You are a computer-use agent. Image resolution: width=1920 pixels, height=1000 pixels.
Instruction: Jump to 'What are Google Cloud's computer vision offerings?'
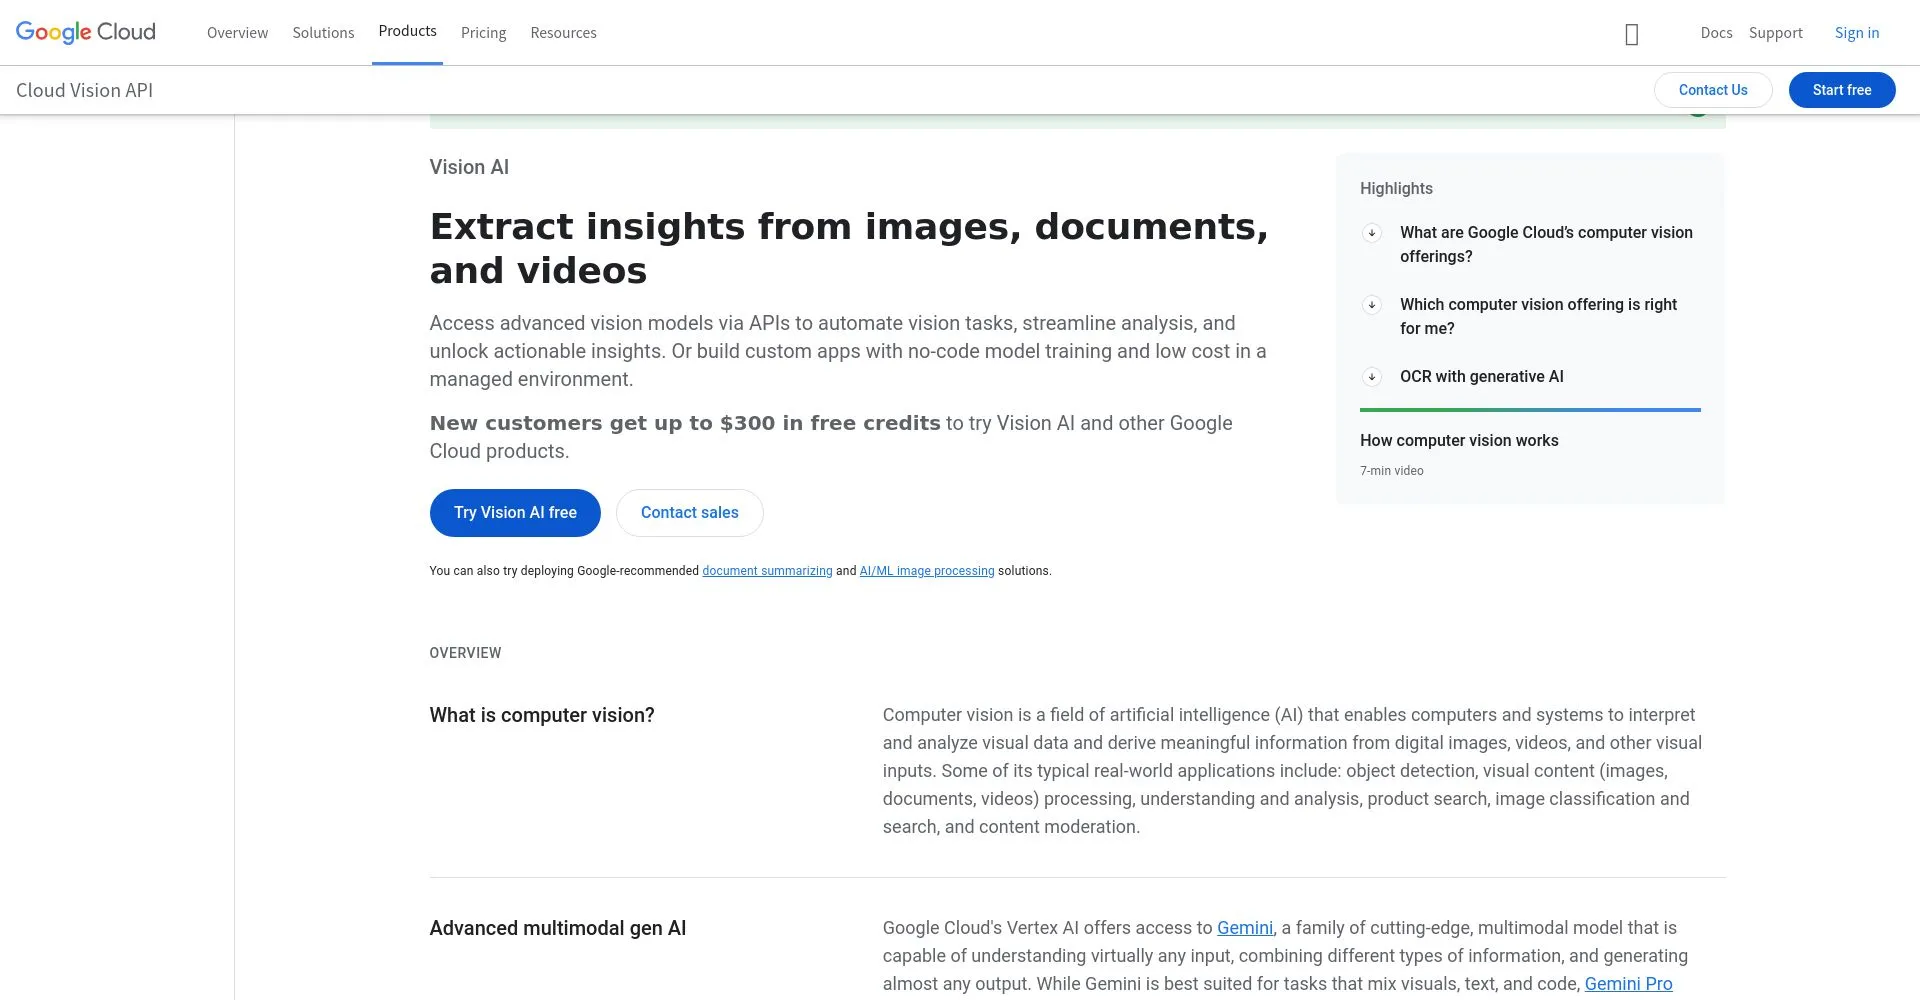coord(1546,245)
